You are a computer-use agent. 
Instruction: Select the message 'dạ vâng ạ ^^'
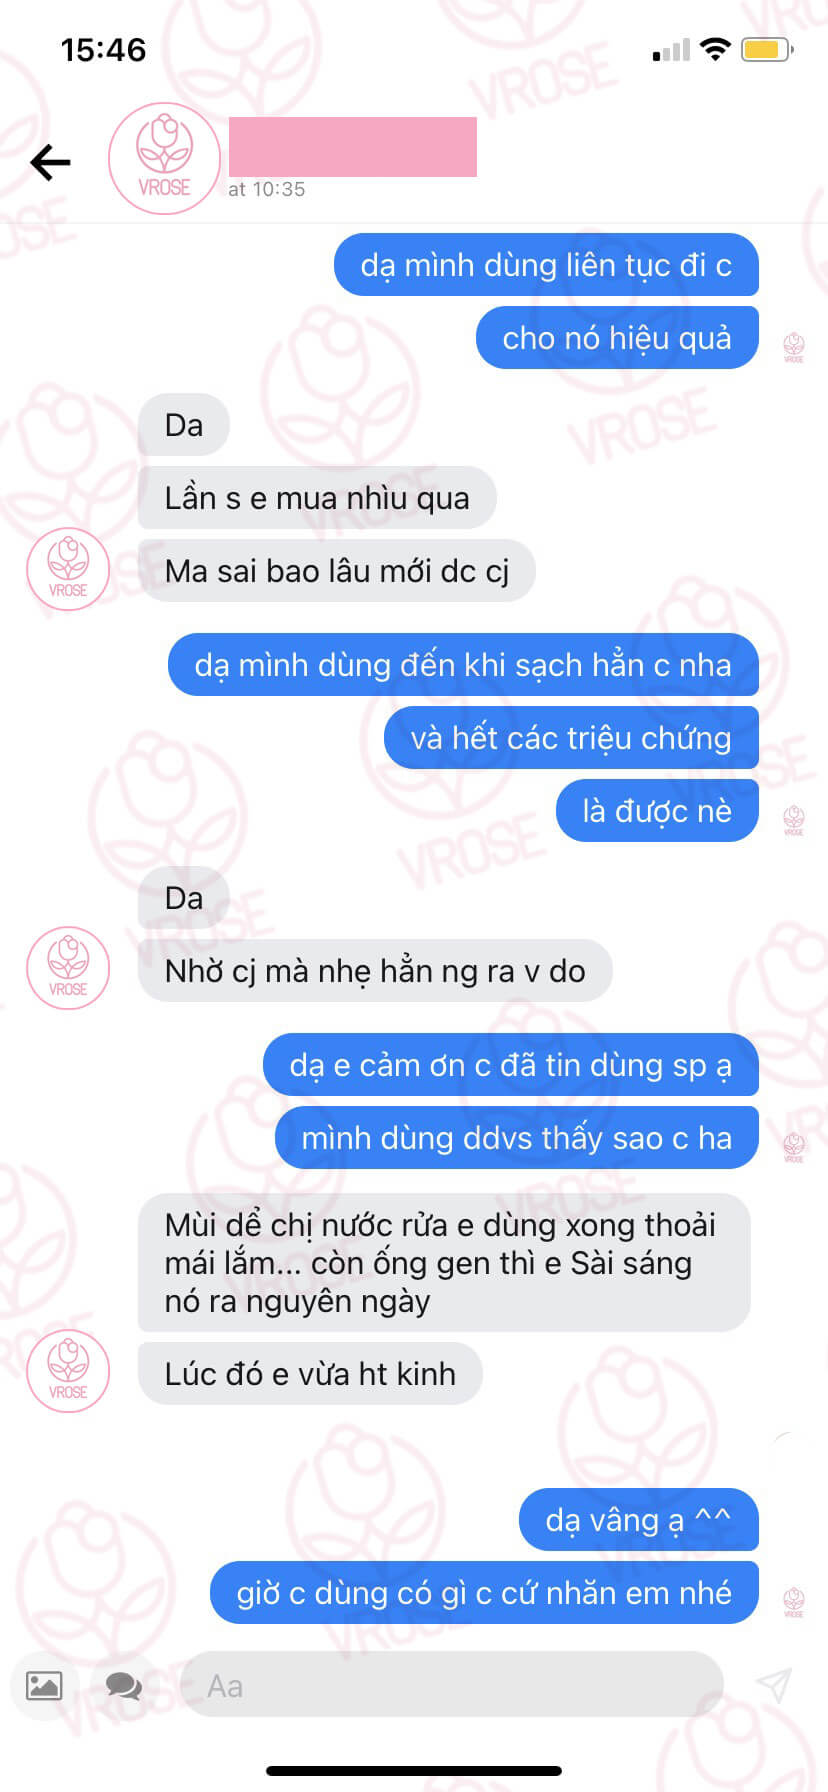[639, 1520]
